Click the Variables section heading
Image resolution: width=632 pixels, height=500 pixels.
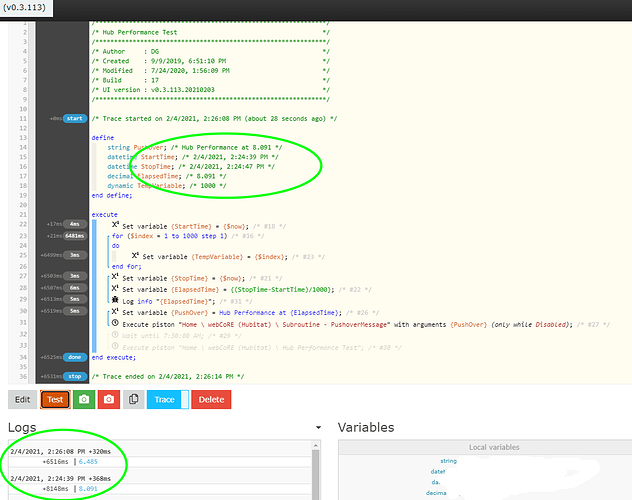(366, 427)
